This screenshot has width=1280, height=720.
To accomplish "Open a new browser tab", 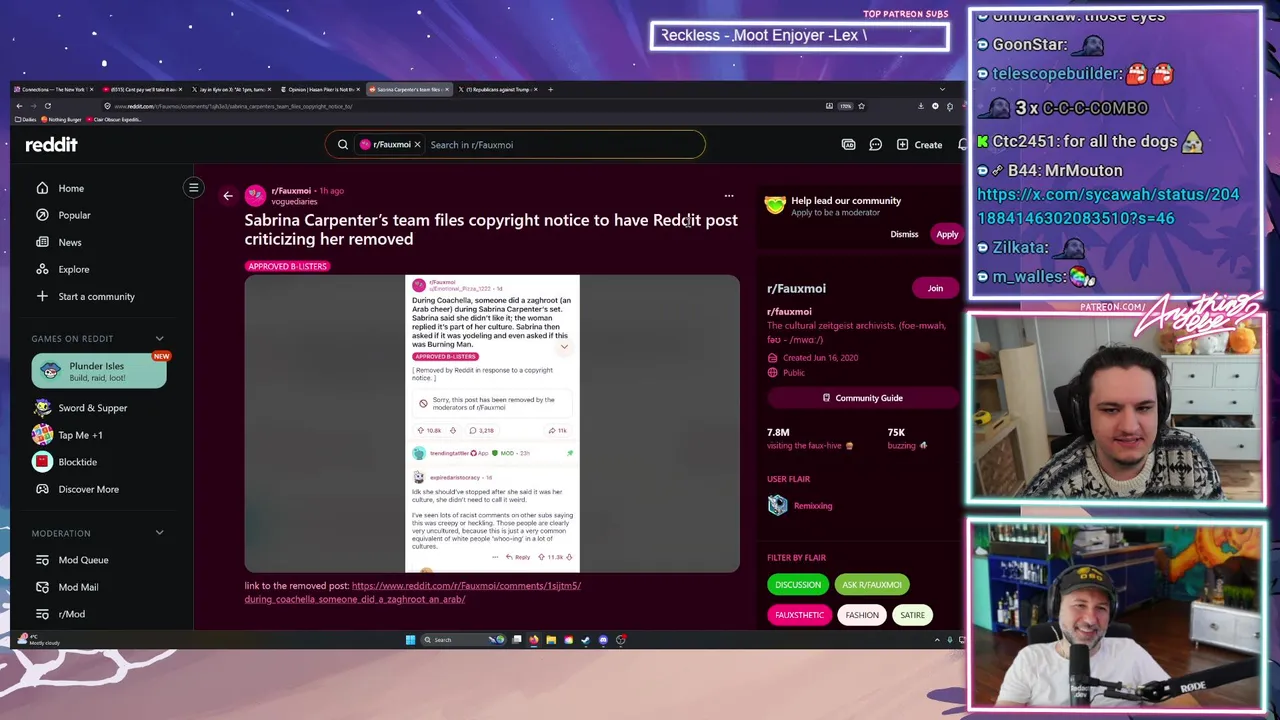I will [x=550, y=89].
